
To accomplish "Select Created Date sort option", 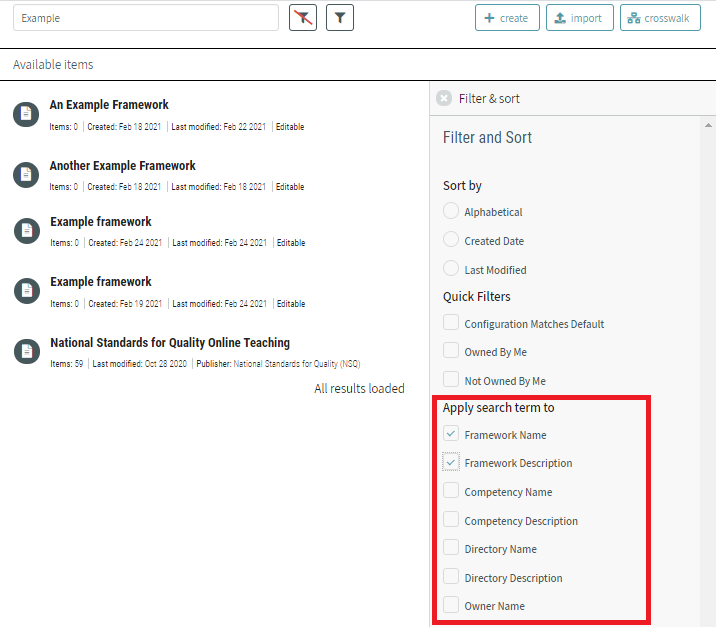I will (451, 240).
